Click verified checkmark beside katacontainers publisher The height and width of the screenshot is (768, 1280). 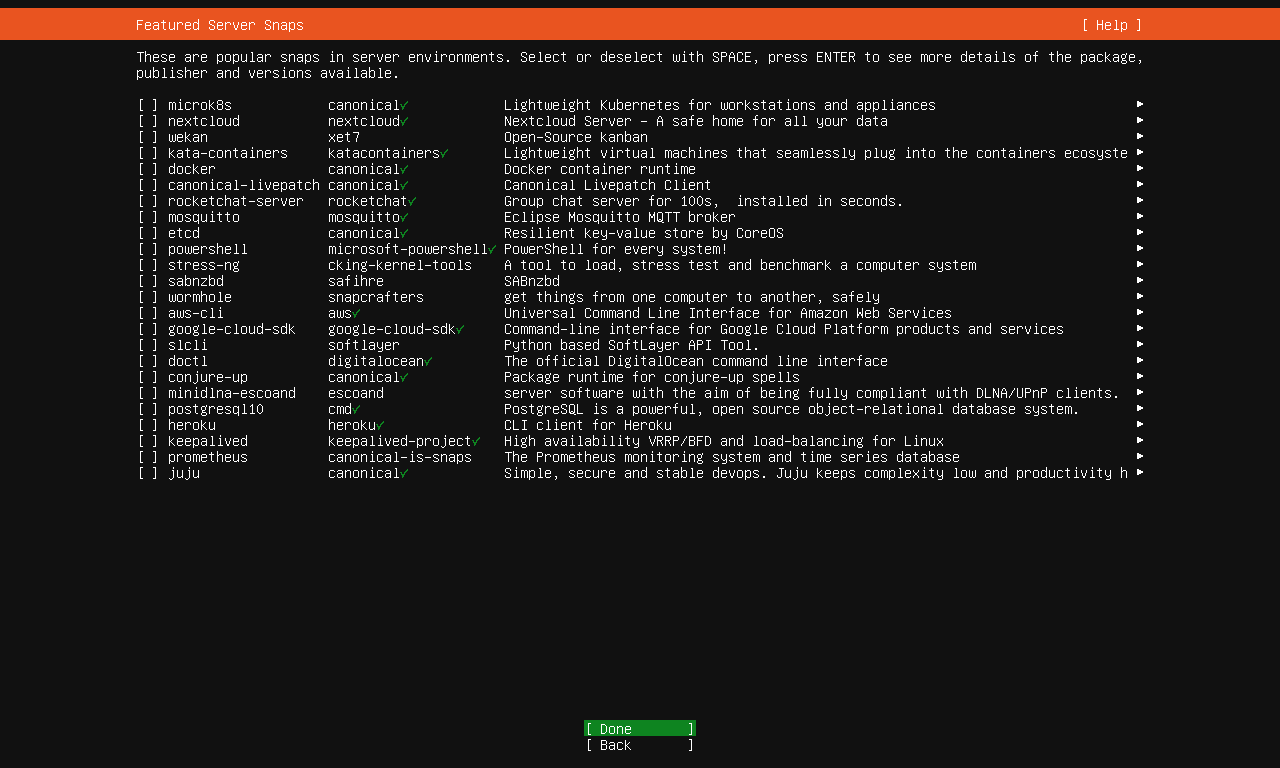(444, 153)
